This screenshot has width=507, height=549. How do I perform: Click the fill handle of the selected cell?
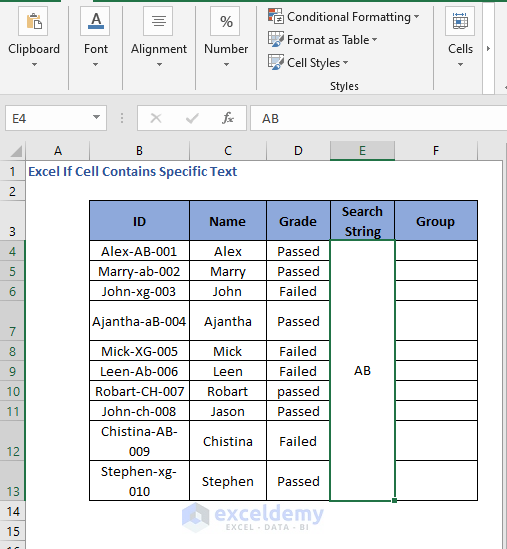tap(395, 501)
